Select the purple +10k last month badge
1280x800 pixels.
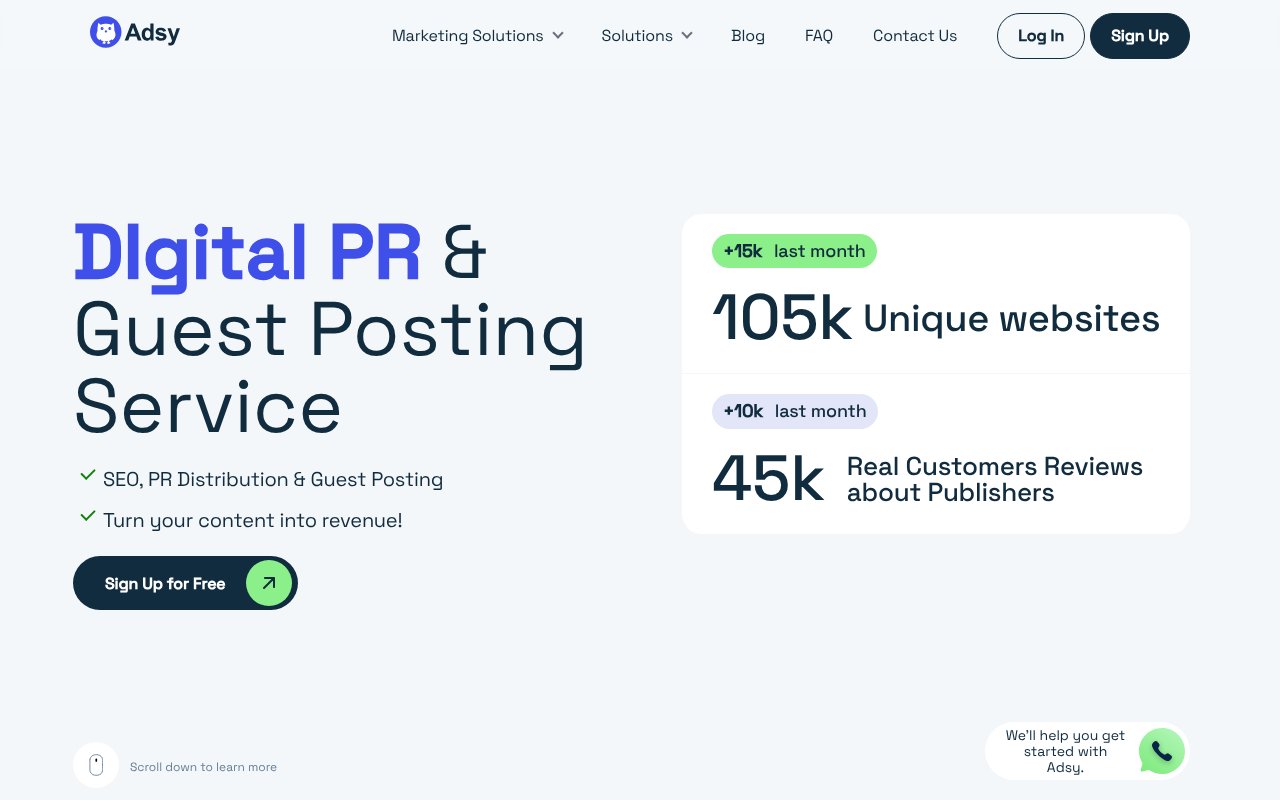pyautogui.click(x=794, y=411)
